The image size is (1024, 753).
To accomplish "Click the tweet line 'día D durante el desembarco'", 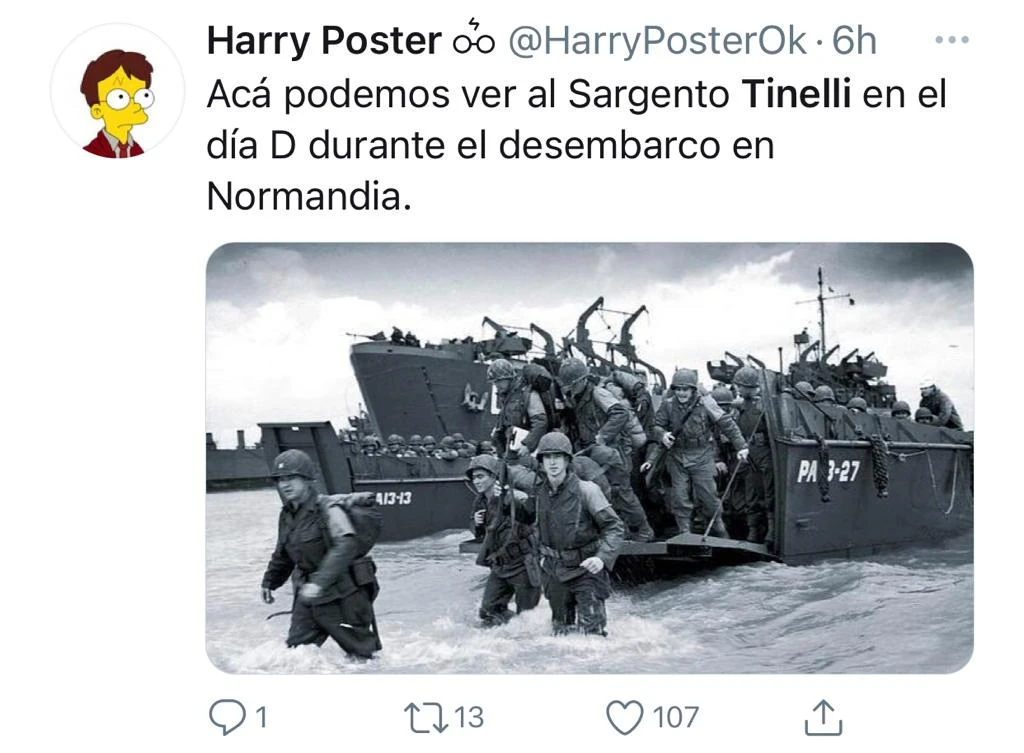I will coord(490,144).
